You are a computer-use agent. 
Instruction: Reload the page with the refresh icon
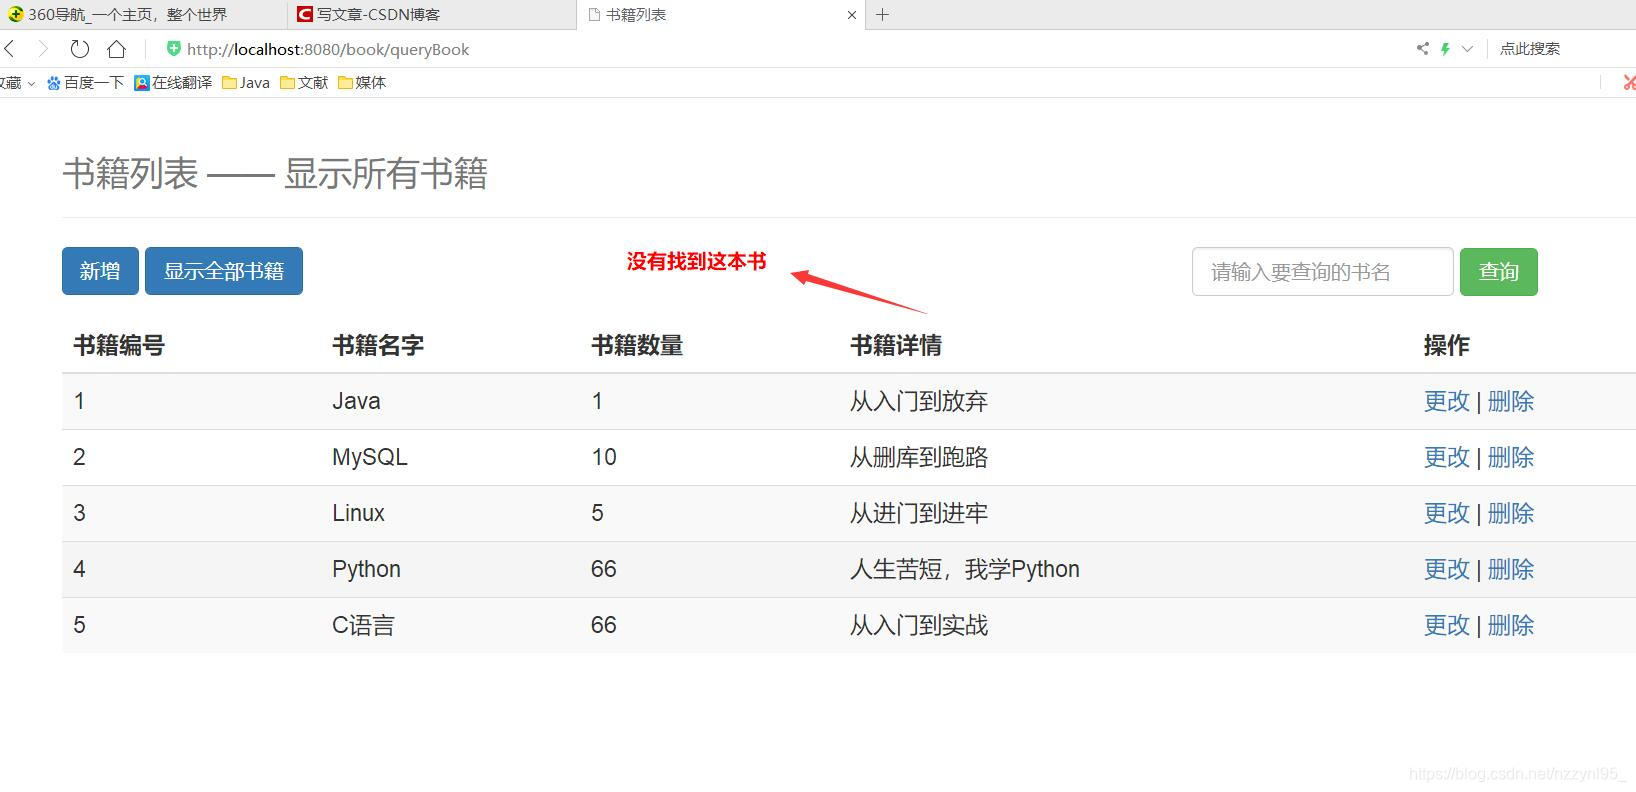click(x=80, y=49)
